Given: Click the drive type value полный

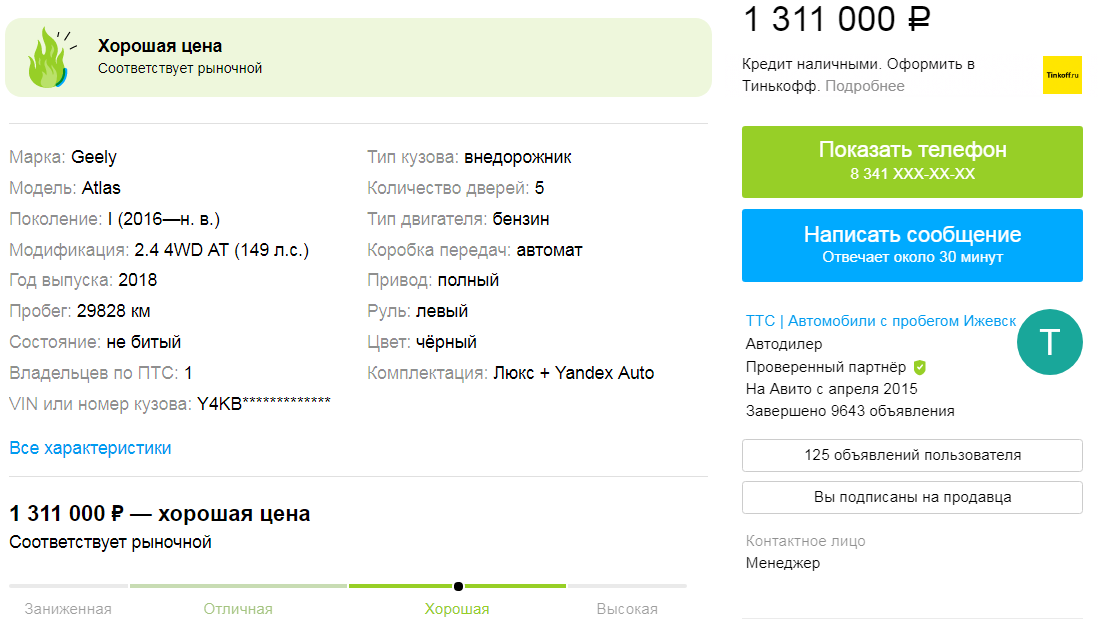Looking at the screenshot, I should pyautogui.click(x=468, y=281).
